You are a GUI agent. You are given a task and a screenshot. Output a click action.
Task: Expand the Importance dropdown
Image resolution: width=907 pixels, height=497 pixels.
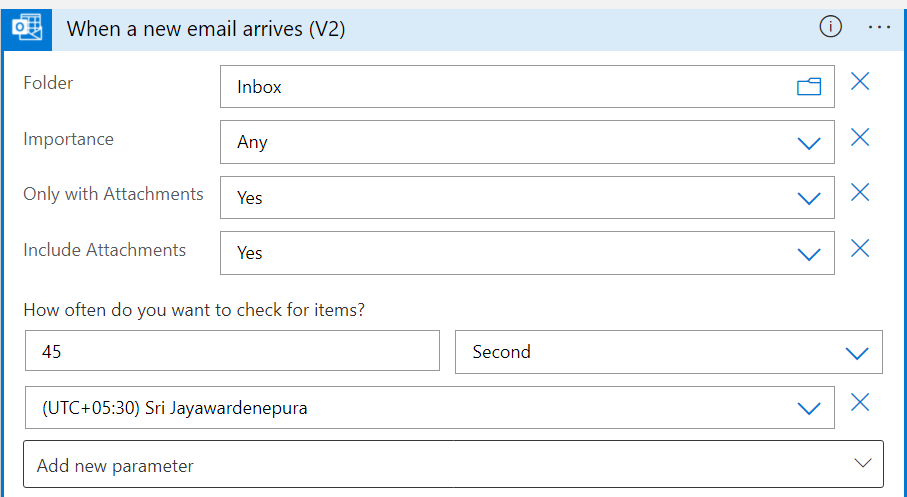809,143
